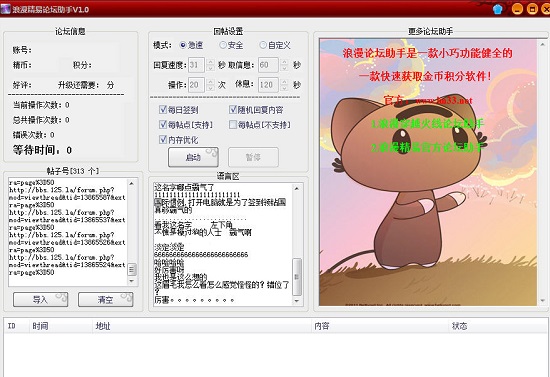
Task: Click the 导入 import button
Action: (x=41, y=300)
